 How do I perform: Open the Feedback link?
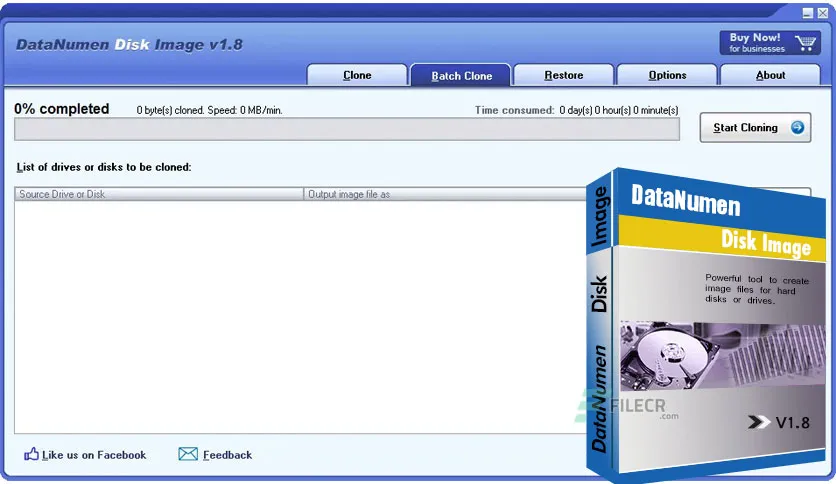228,455
